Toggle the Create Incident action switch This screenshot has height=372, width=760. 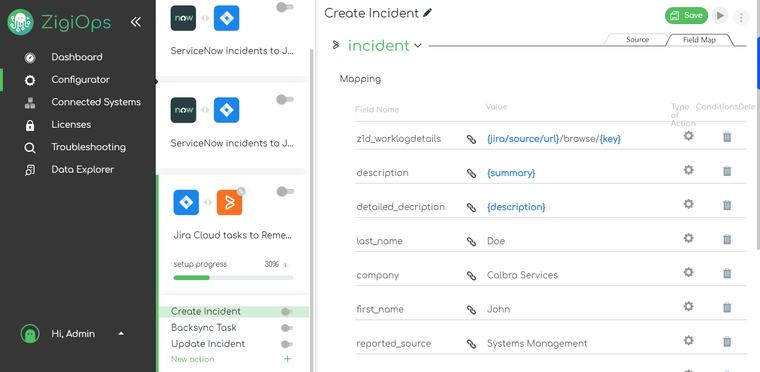pyautogui.click(x=287, y=312)
